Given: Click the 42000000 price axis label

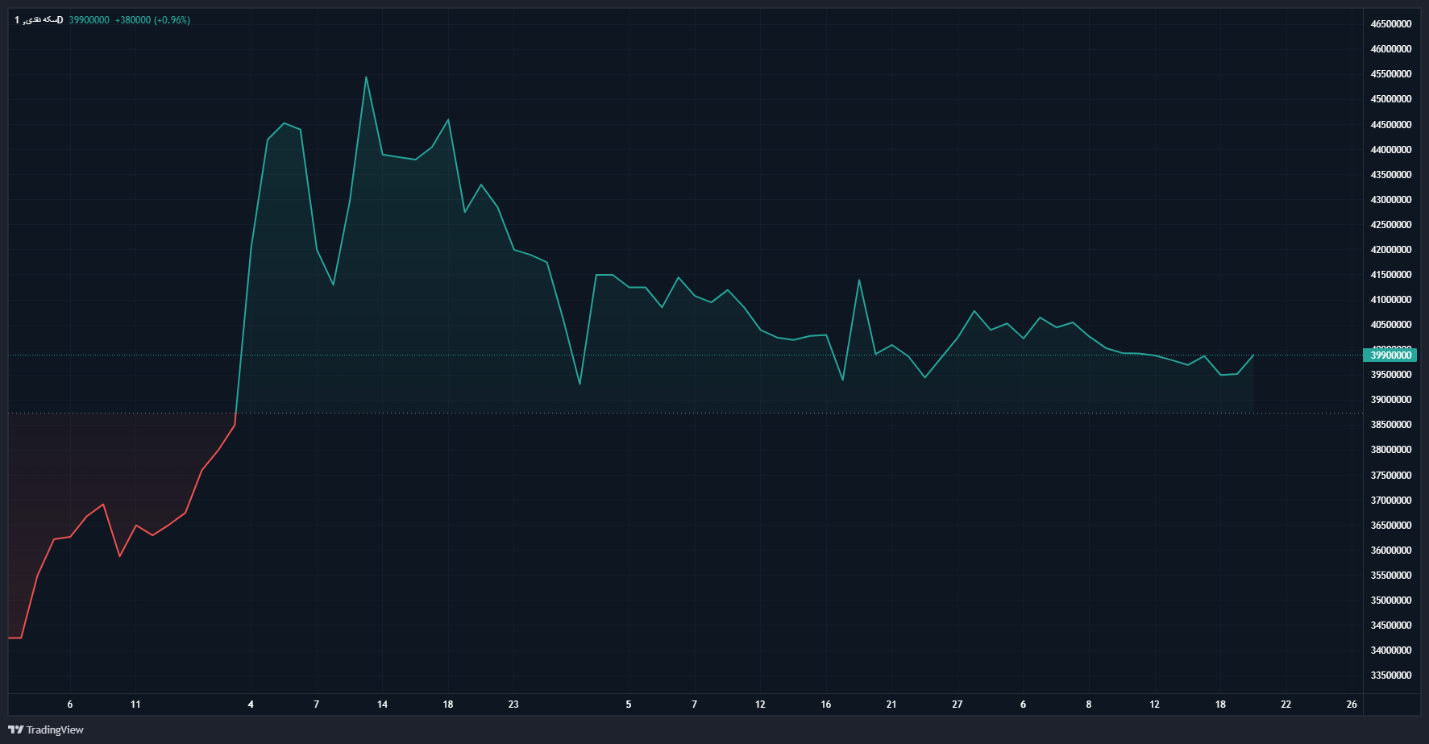Looking at the screenshot, I should pos(1390,250).
